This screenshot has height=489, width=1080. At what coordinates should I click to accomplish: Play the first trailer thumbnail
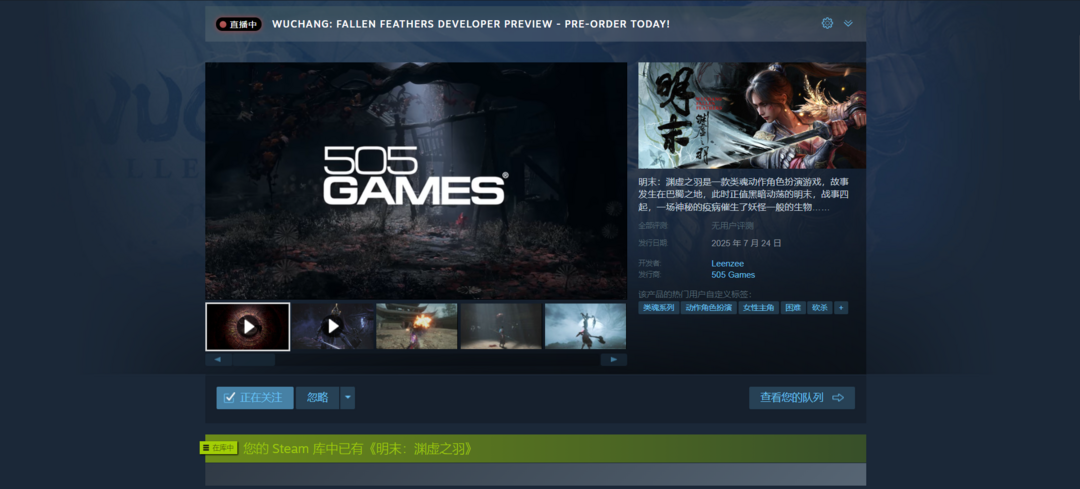tap(248, 326)
